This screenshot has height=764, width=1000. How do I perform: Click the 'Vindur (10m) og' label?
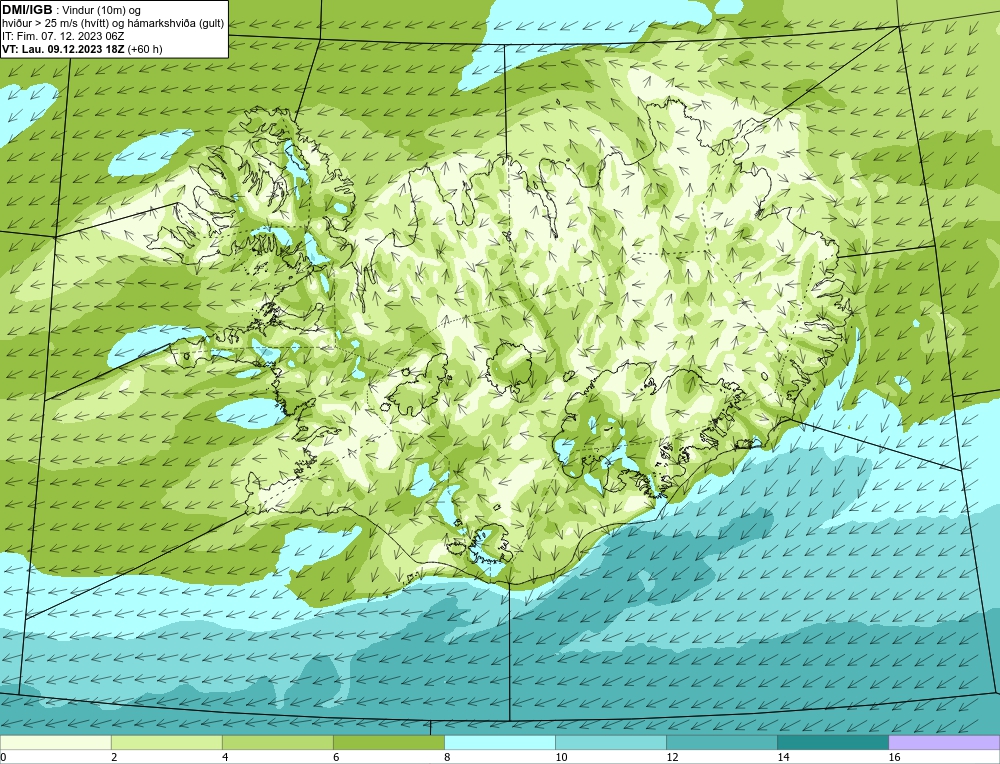(x=102, y=10)
